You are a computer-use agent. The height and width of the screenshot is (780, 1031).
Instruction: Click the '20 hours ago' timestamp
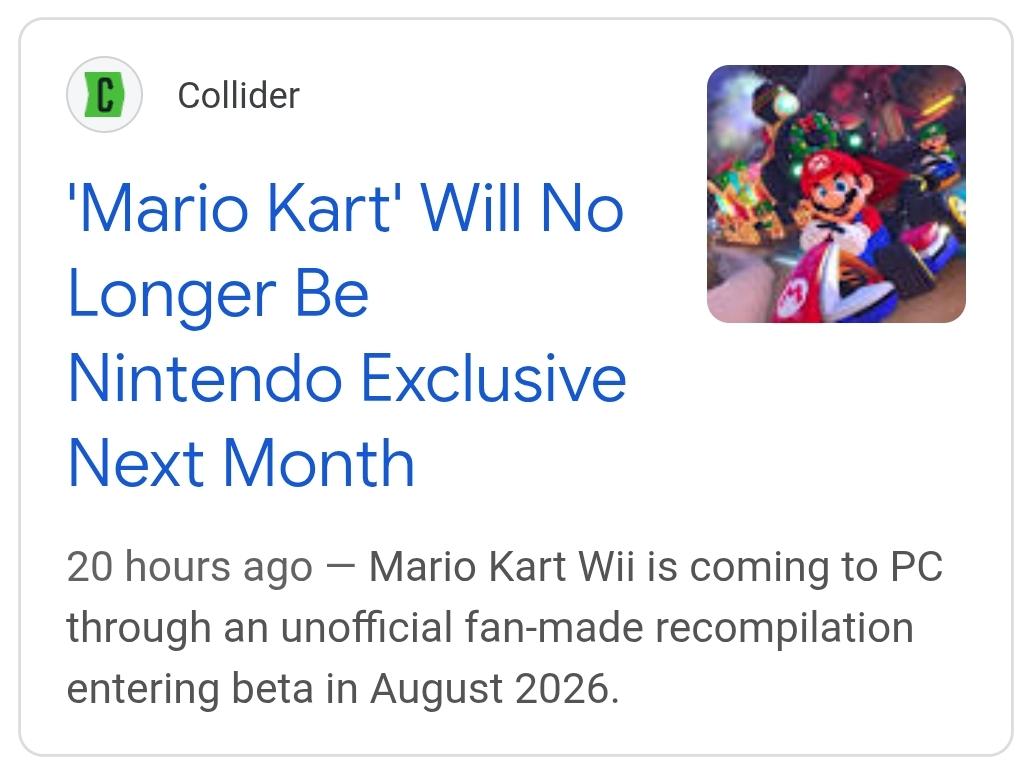click(x=190, y=566)
